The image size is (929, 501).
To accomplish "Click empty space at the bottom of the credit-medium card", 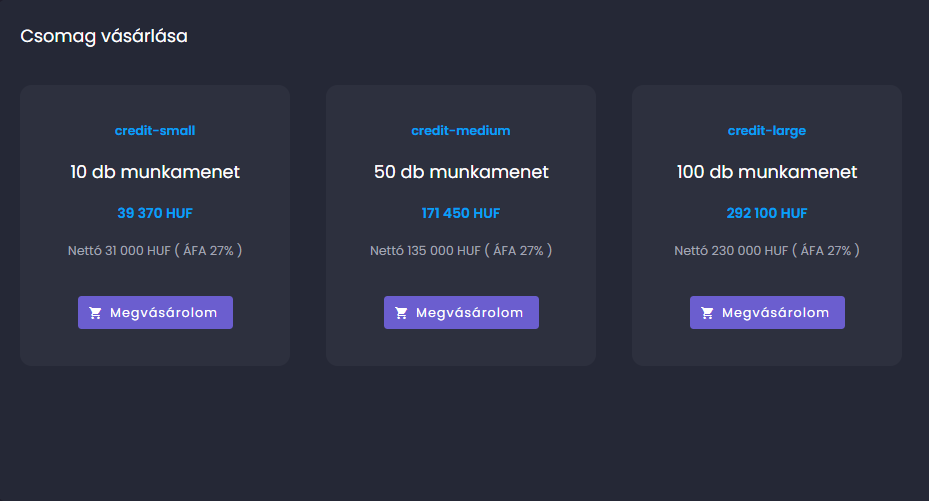I will point(461,348).
